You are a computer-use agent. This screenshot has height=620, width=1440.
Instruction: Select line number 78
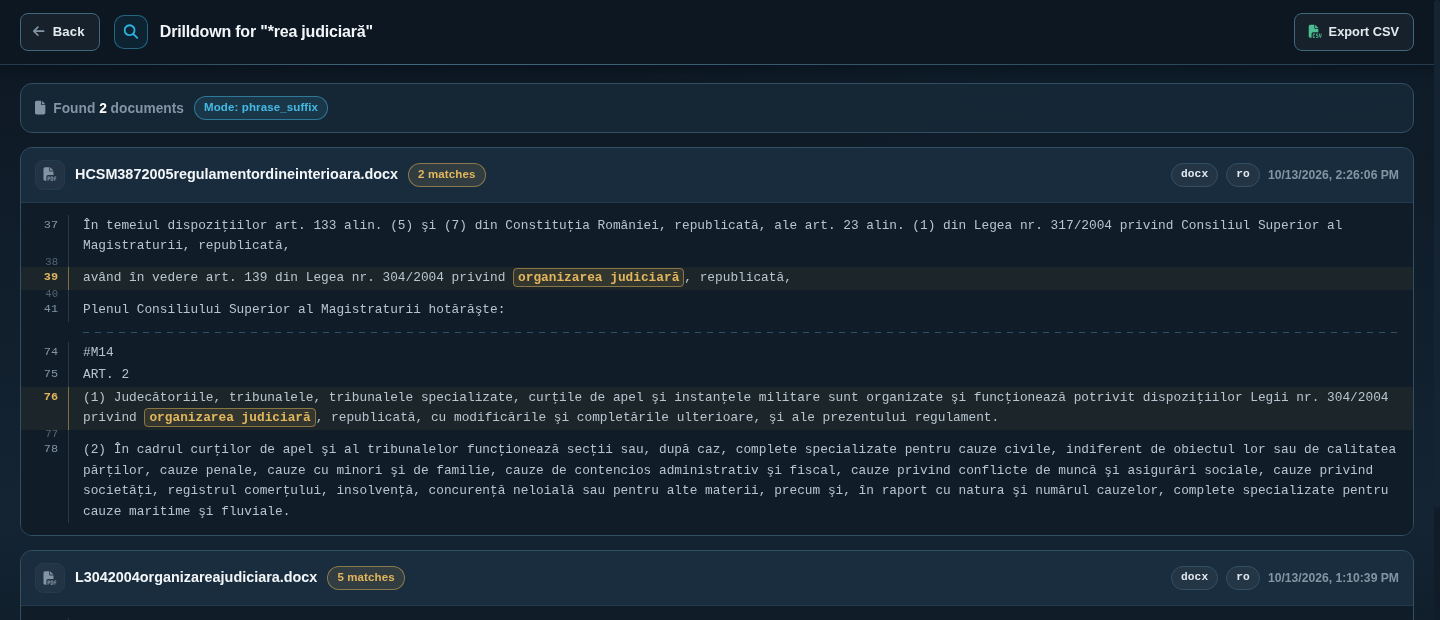[51, 450]
